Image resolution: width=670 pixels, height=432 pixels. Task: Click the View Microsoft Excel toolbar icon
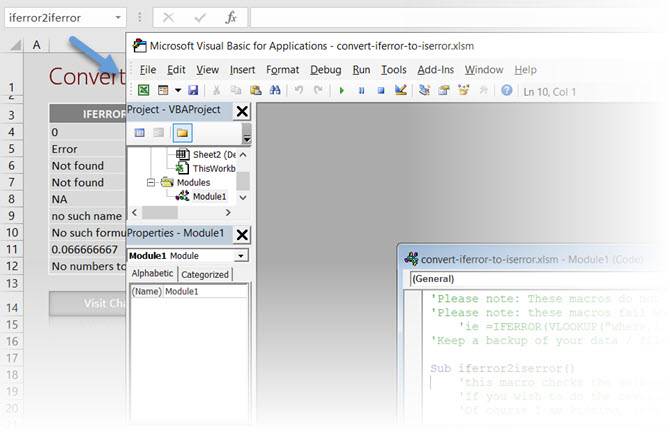(x=144, y=90)
